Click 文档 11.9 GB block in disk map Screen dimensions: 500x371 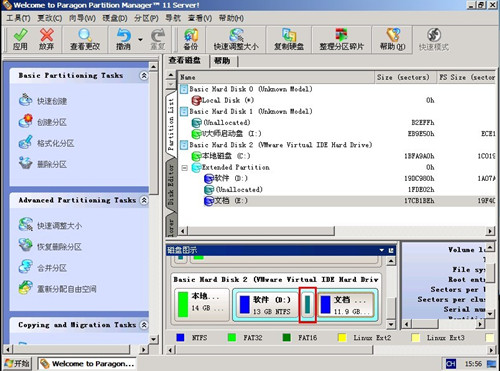pos(346,305)
